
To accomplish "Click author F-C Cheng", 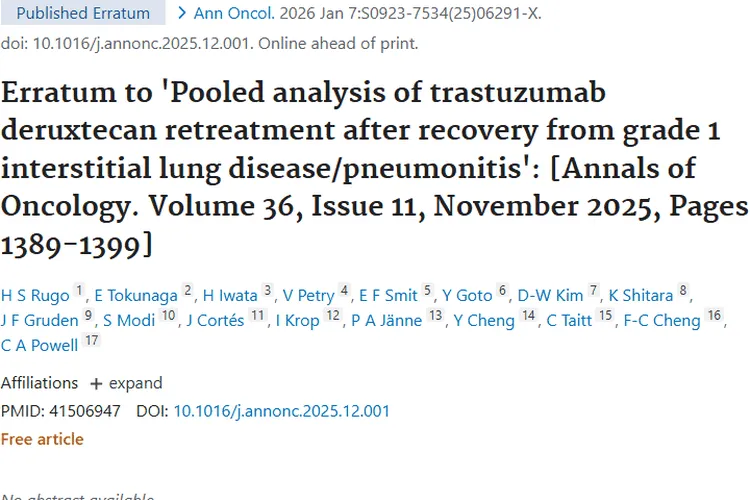I will [x=660, y=321].
